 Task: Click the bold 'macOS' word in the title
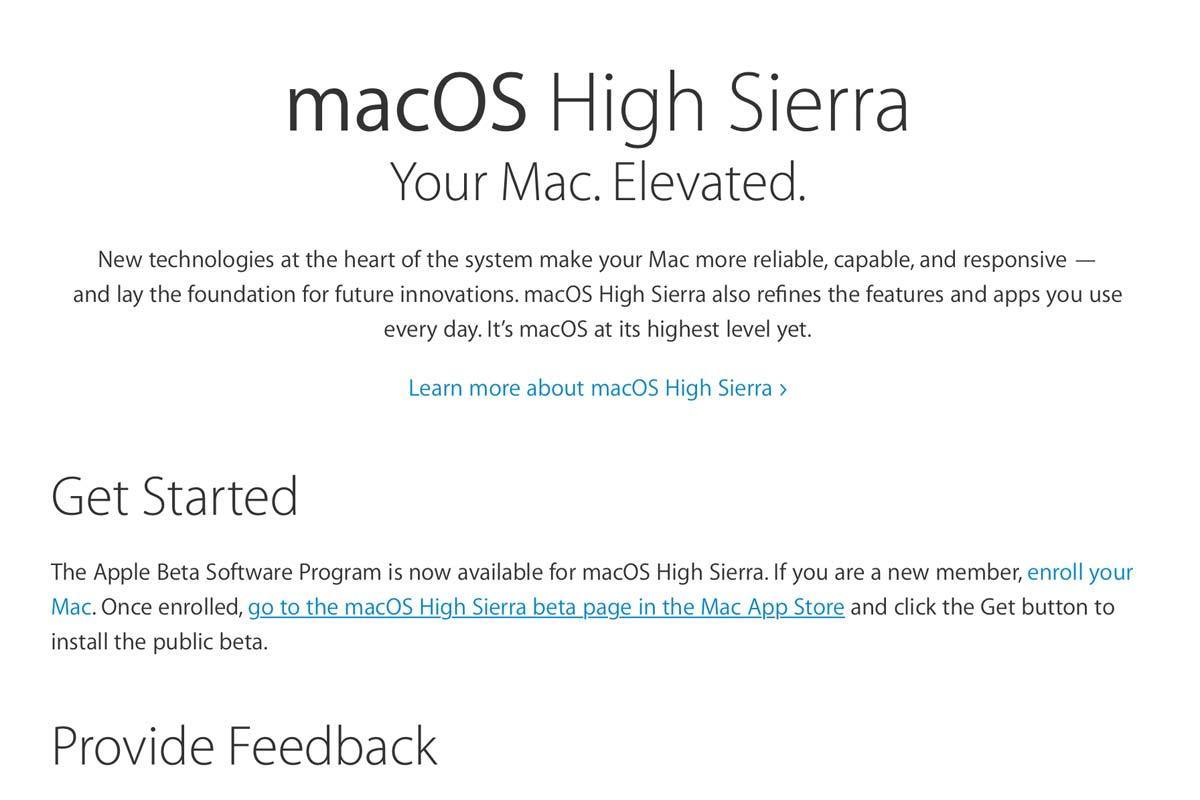406,104
